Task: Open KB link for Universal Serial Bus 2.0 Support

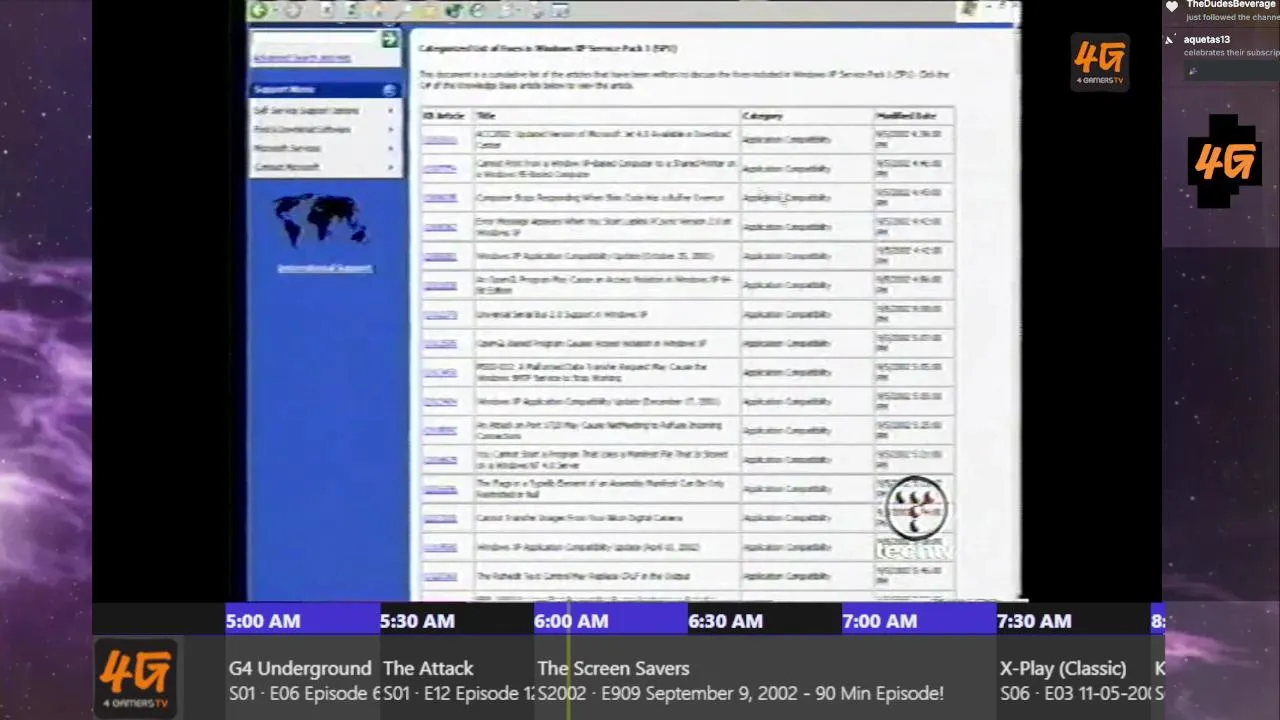Action: click(440, 315)
